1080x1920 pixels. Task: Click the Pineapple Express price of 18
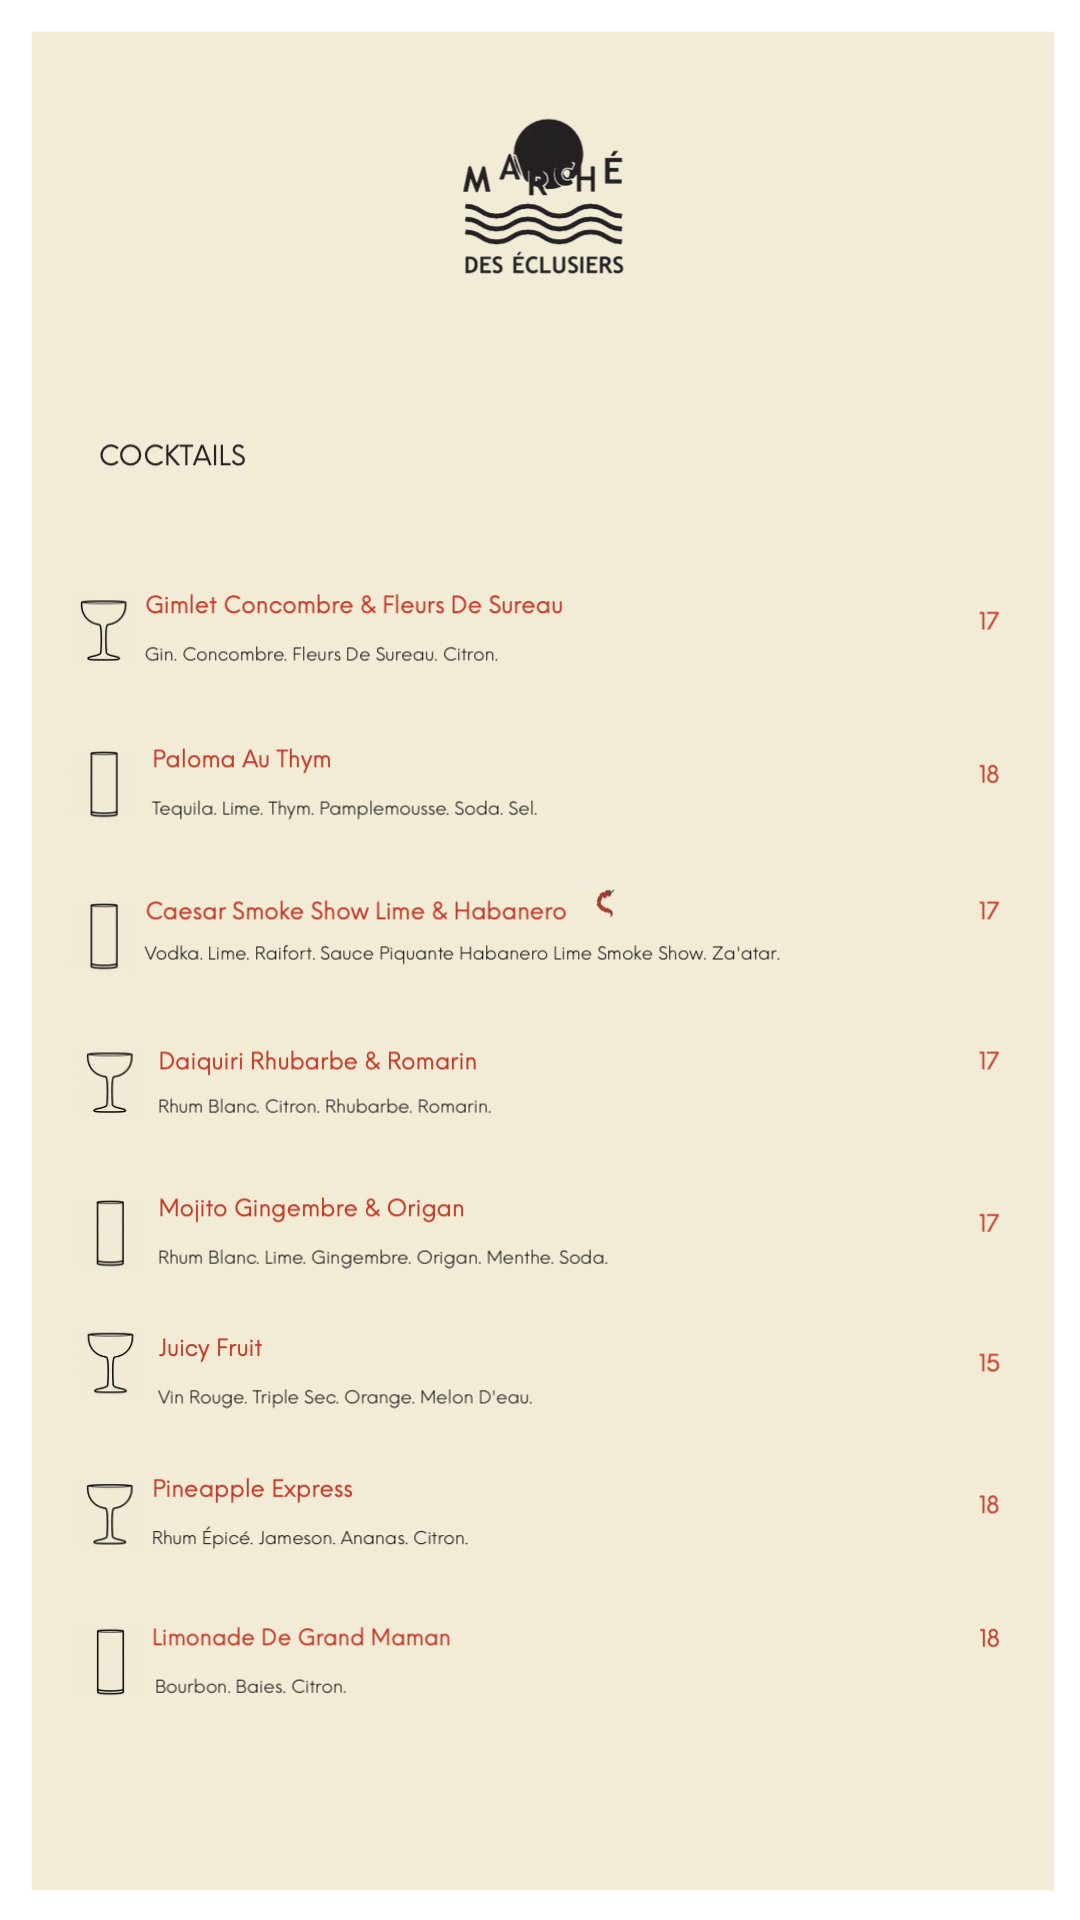pos(988,1505)
